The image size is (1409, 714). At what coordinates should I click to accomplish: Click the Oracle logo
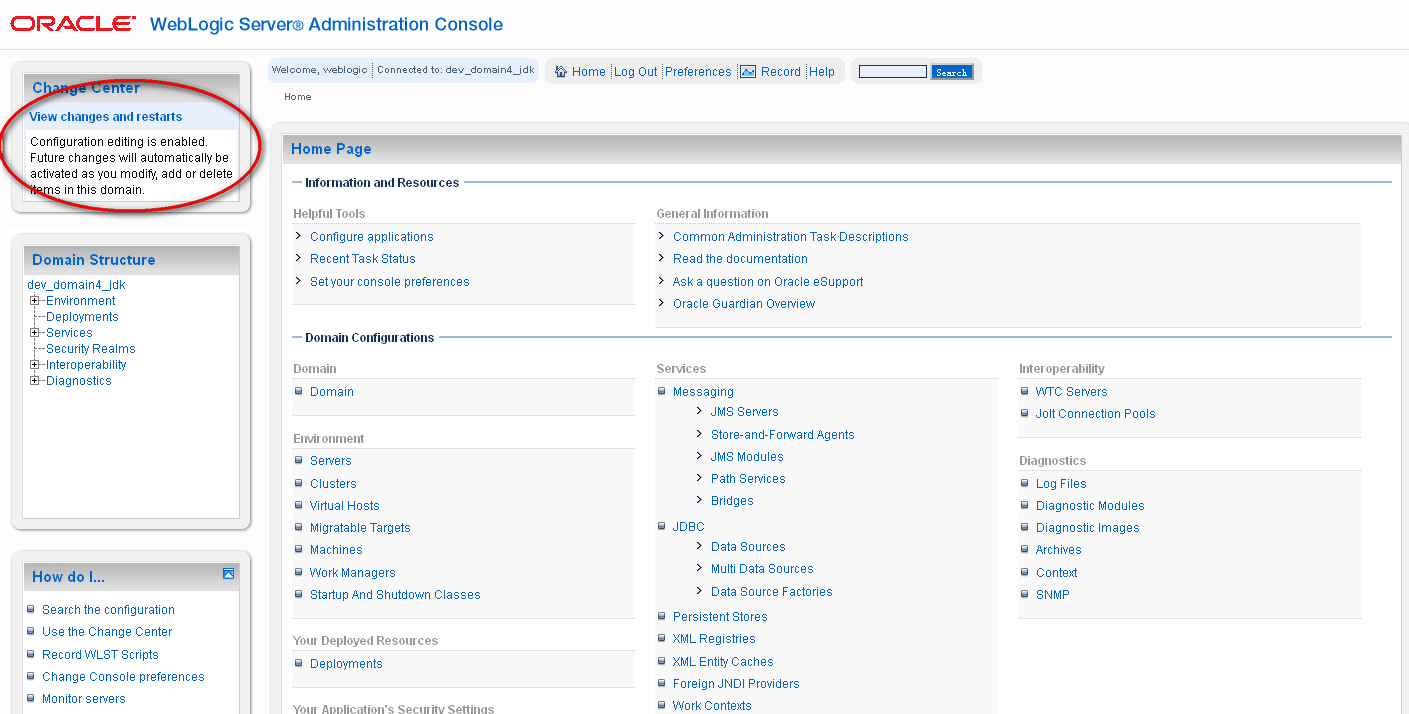tap(73, 23)
